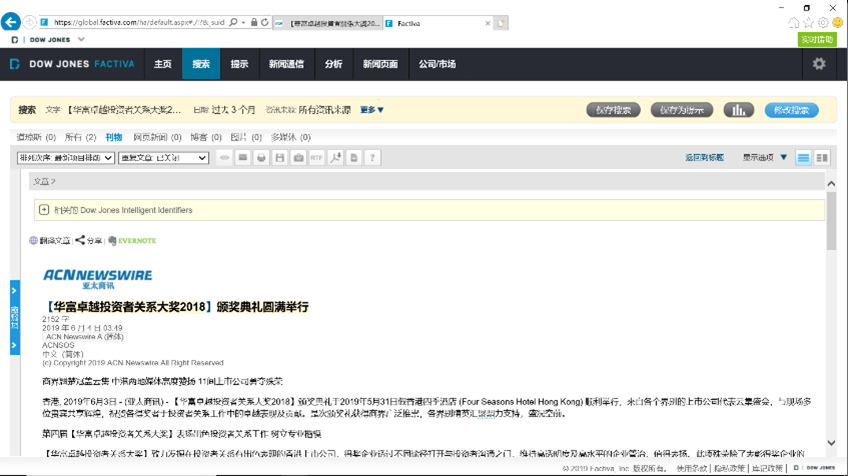Click the browser home icon
The width and height of the screenshot is (848, 476).
[x=793, y=23]
